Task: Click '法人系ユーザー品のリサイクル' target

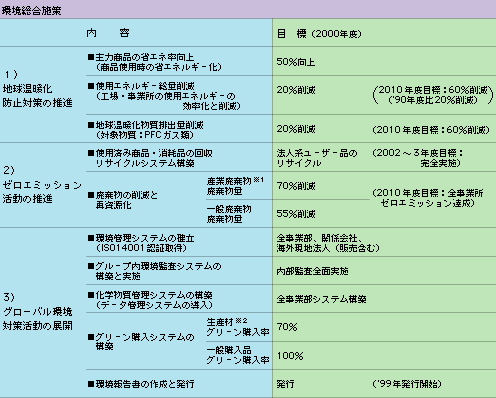Action: (317, 158)
